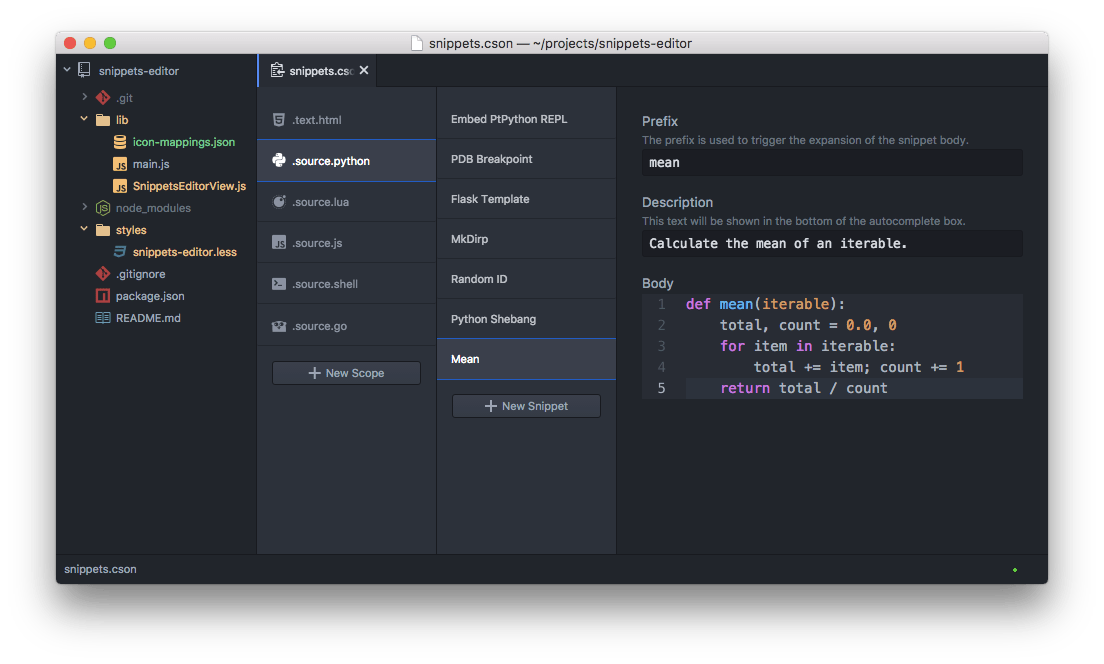Click the Python icon beside .source.python

[x=279, y=161]
